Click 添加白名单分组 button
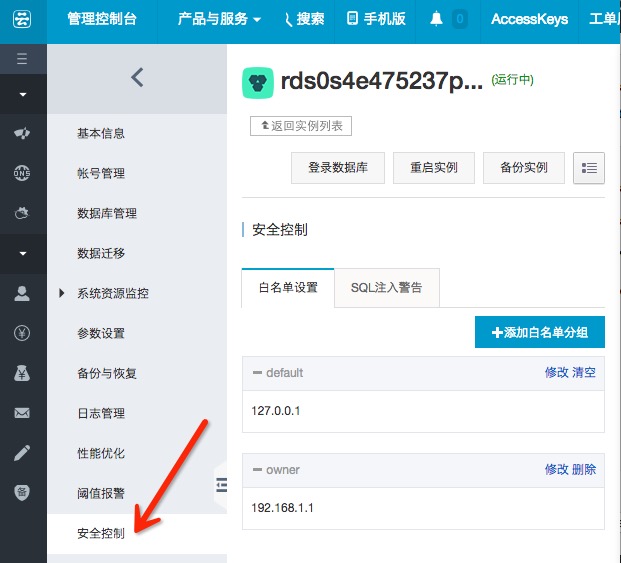Viewport: 621px width, 563px height. [540, 332]
